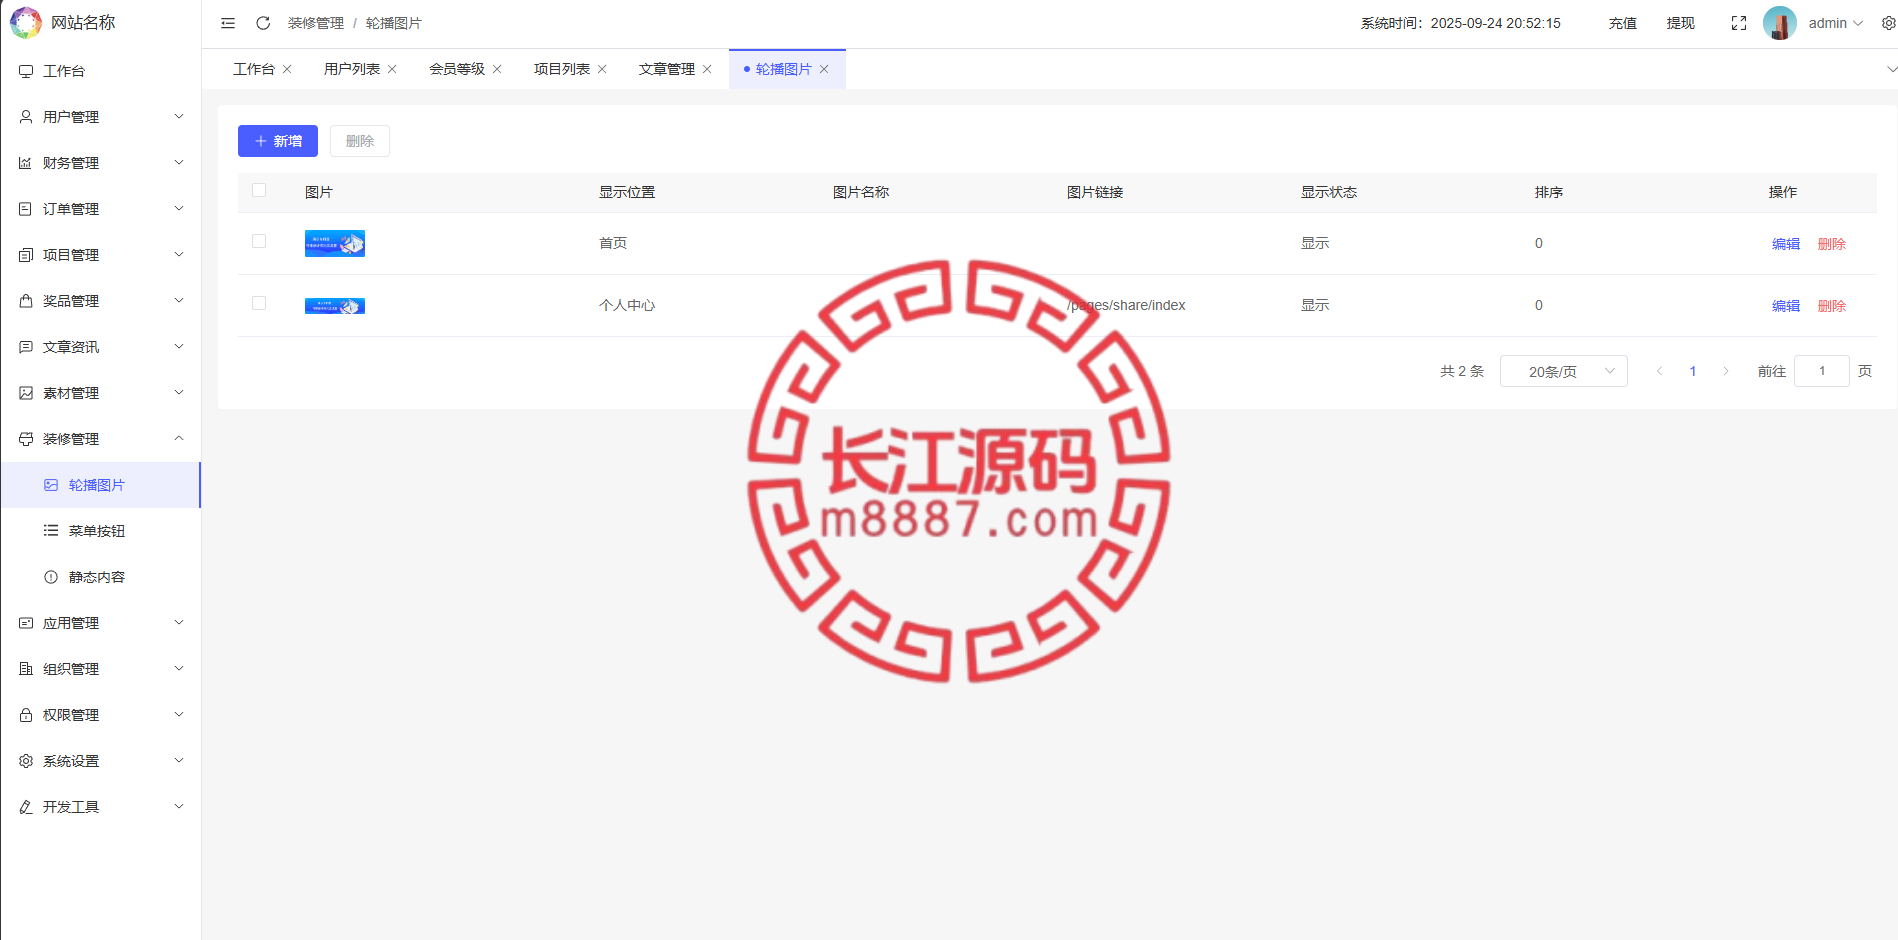Toggle the sidebar collapse icon

(228, 23)
